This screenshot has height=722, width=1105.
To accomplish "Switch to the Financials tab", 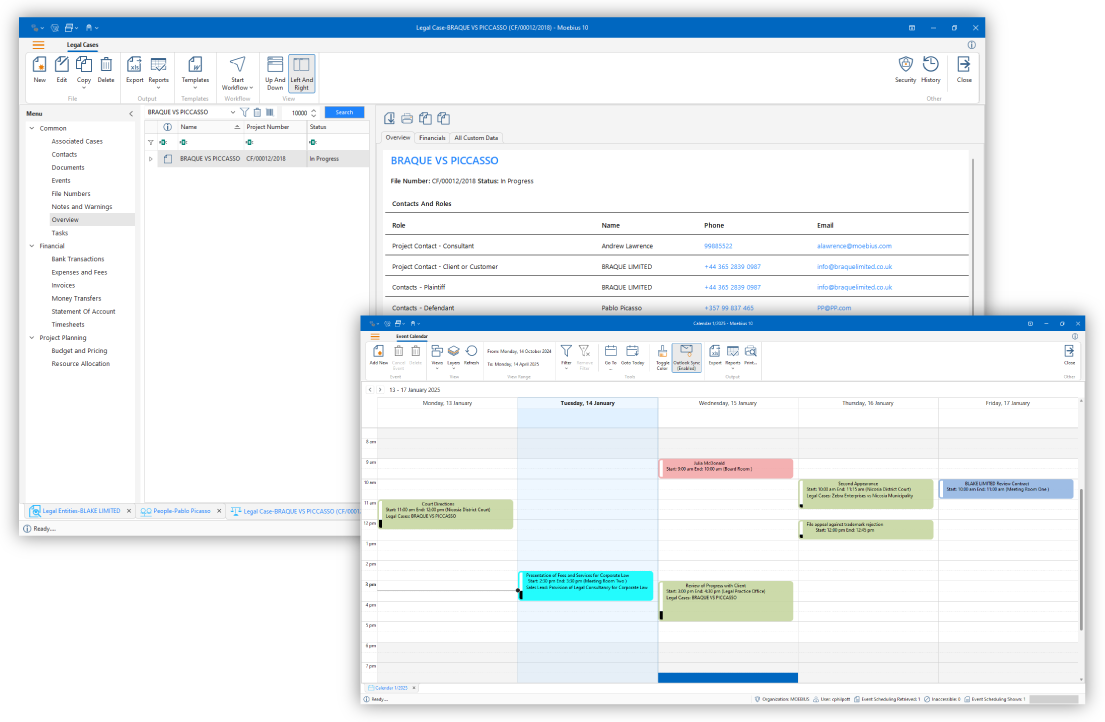I will coord(432,138).
